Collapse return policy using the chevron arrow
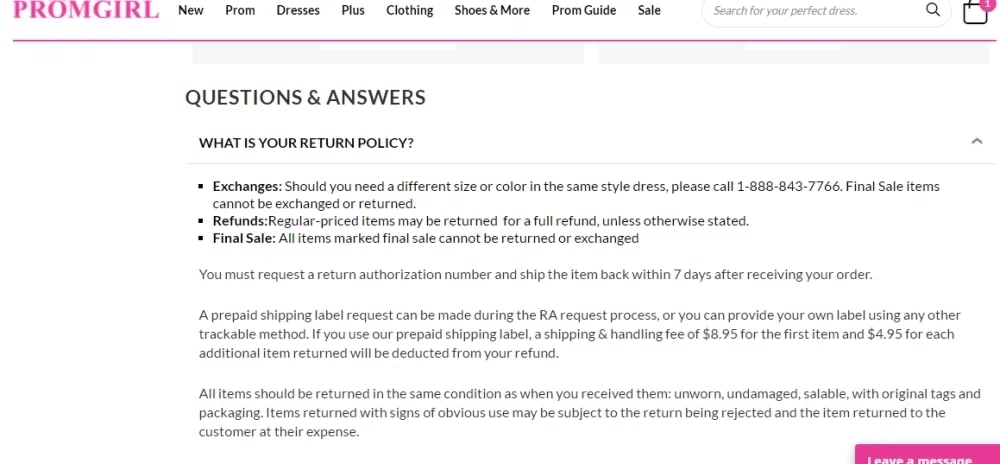1000x464 pixels. tap(977, 142)
